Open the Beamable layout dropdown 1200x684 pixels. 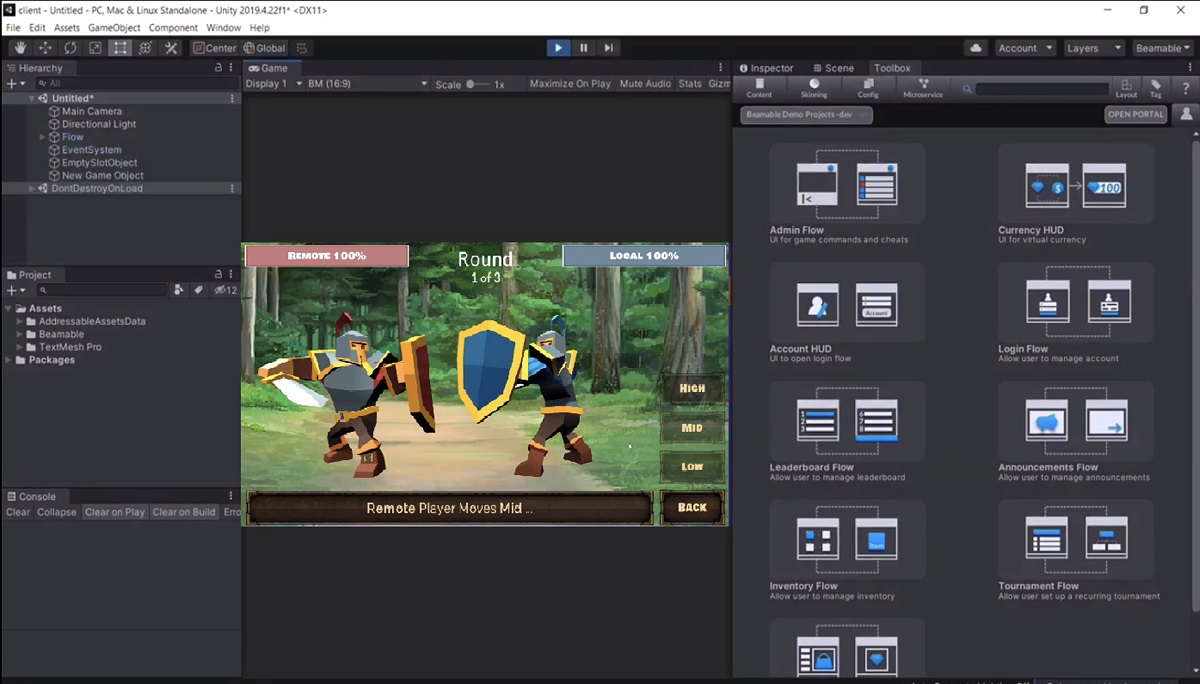1163,48
